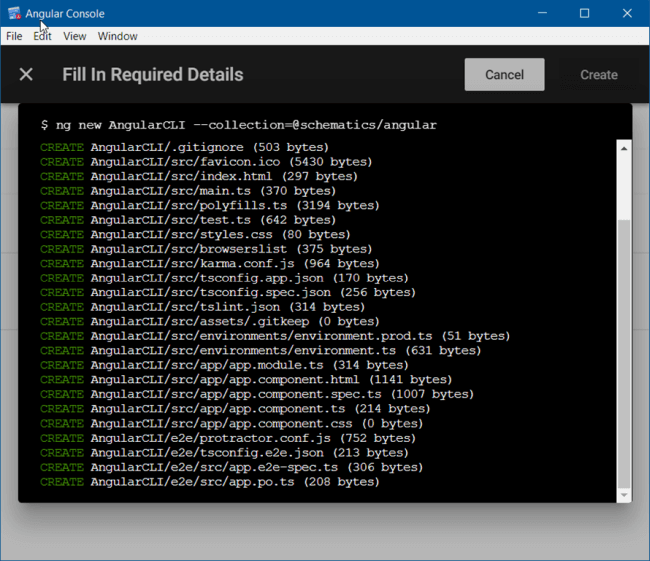Maximize the Angular Console window
The width and height of the screenshot is (650, 561).
click(585, 13)
